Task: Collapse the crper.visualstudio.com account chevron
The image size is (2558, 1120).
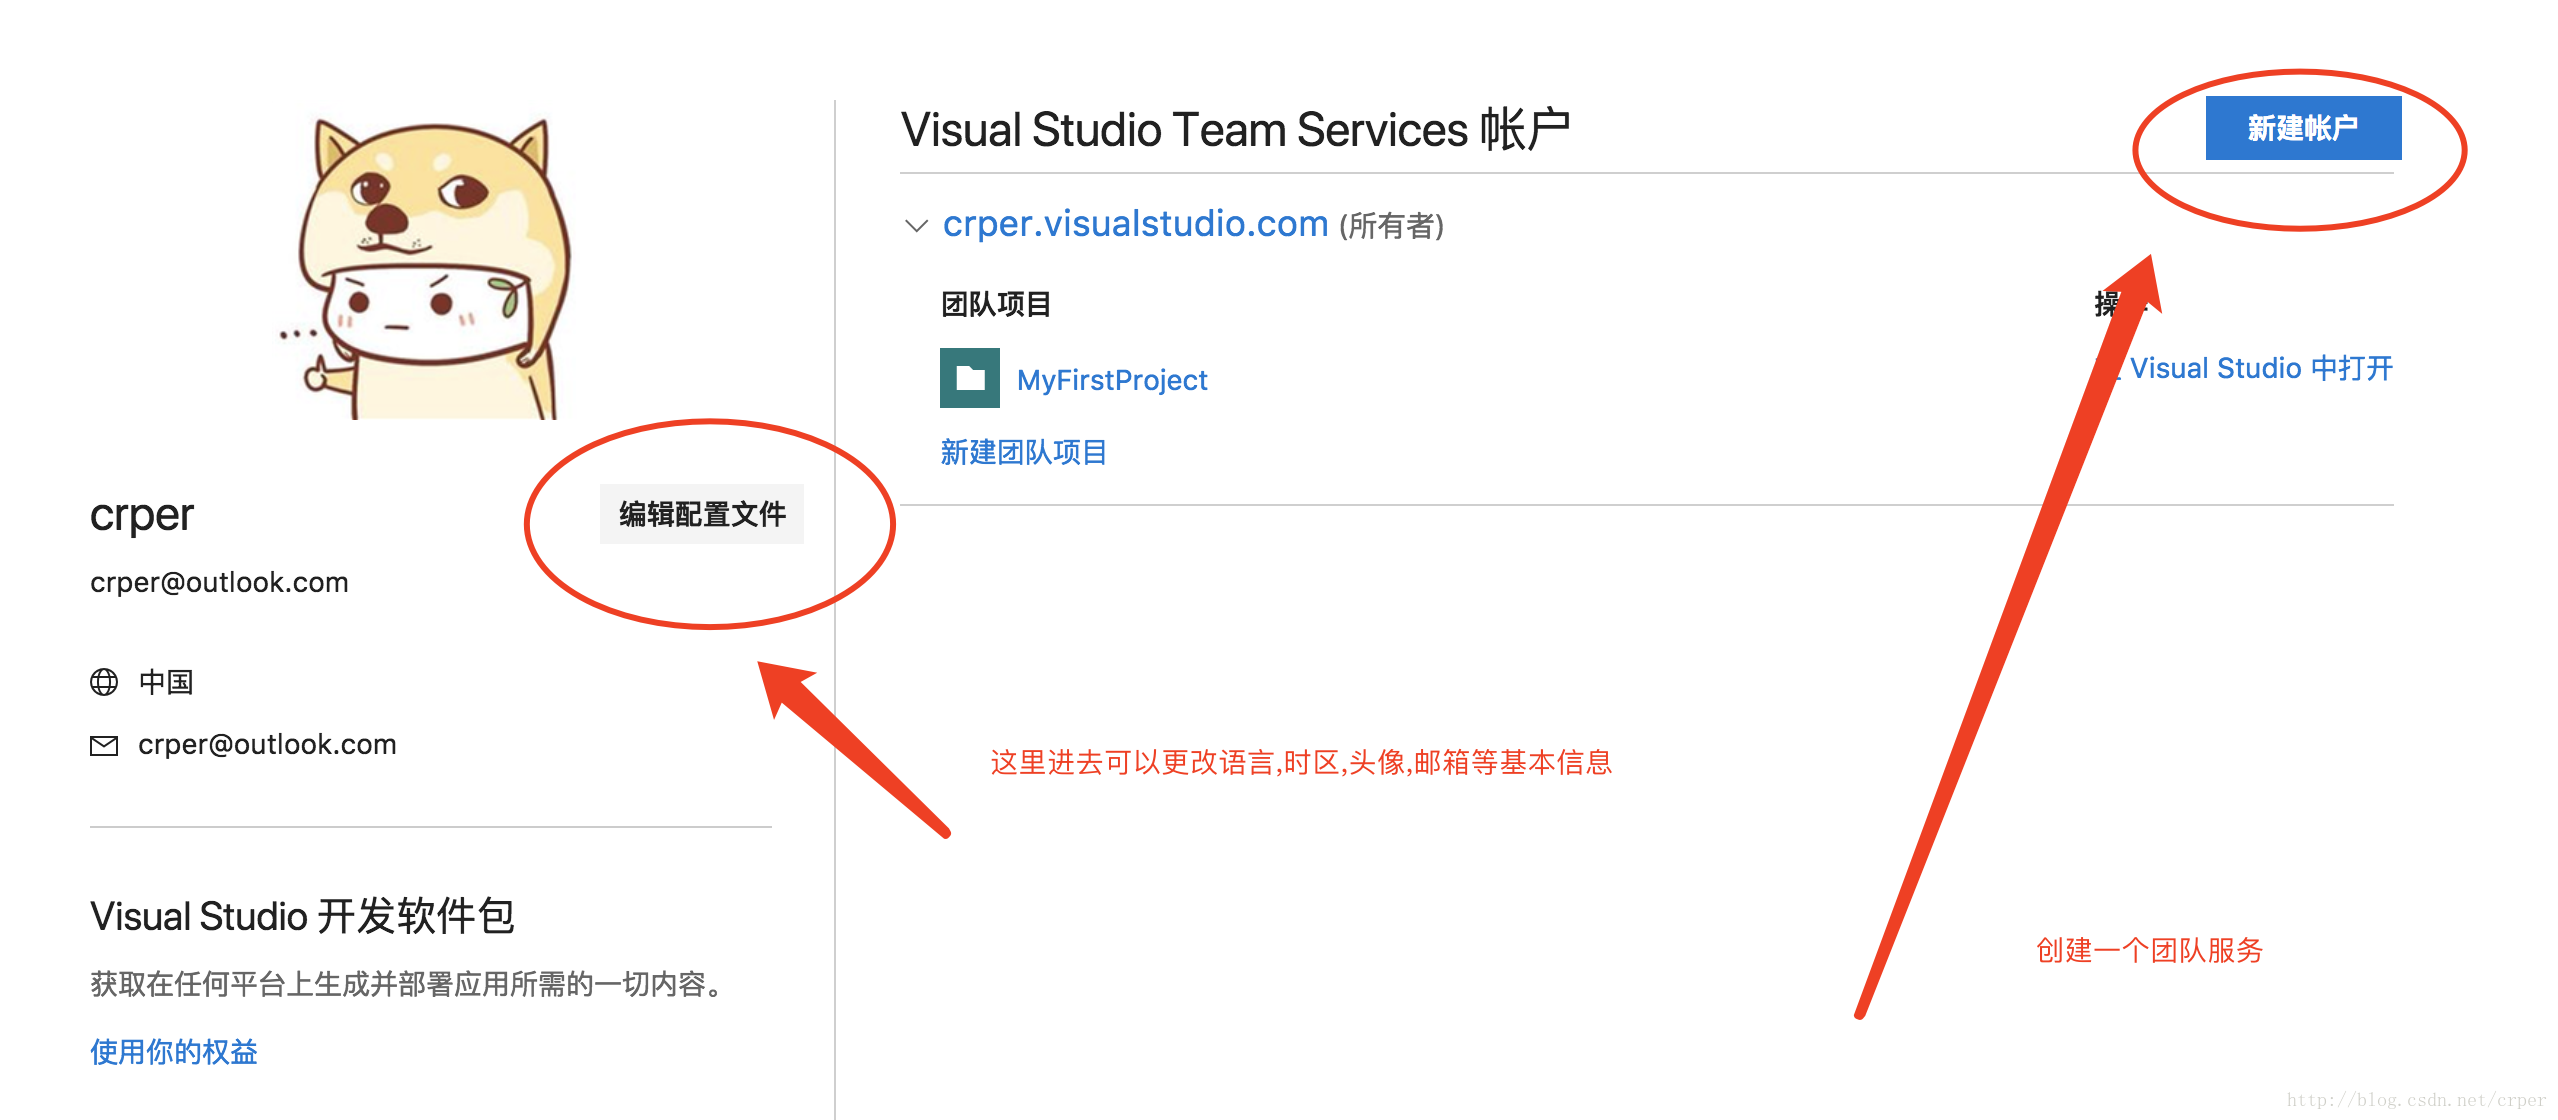Action: 915,225
